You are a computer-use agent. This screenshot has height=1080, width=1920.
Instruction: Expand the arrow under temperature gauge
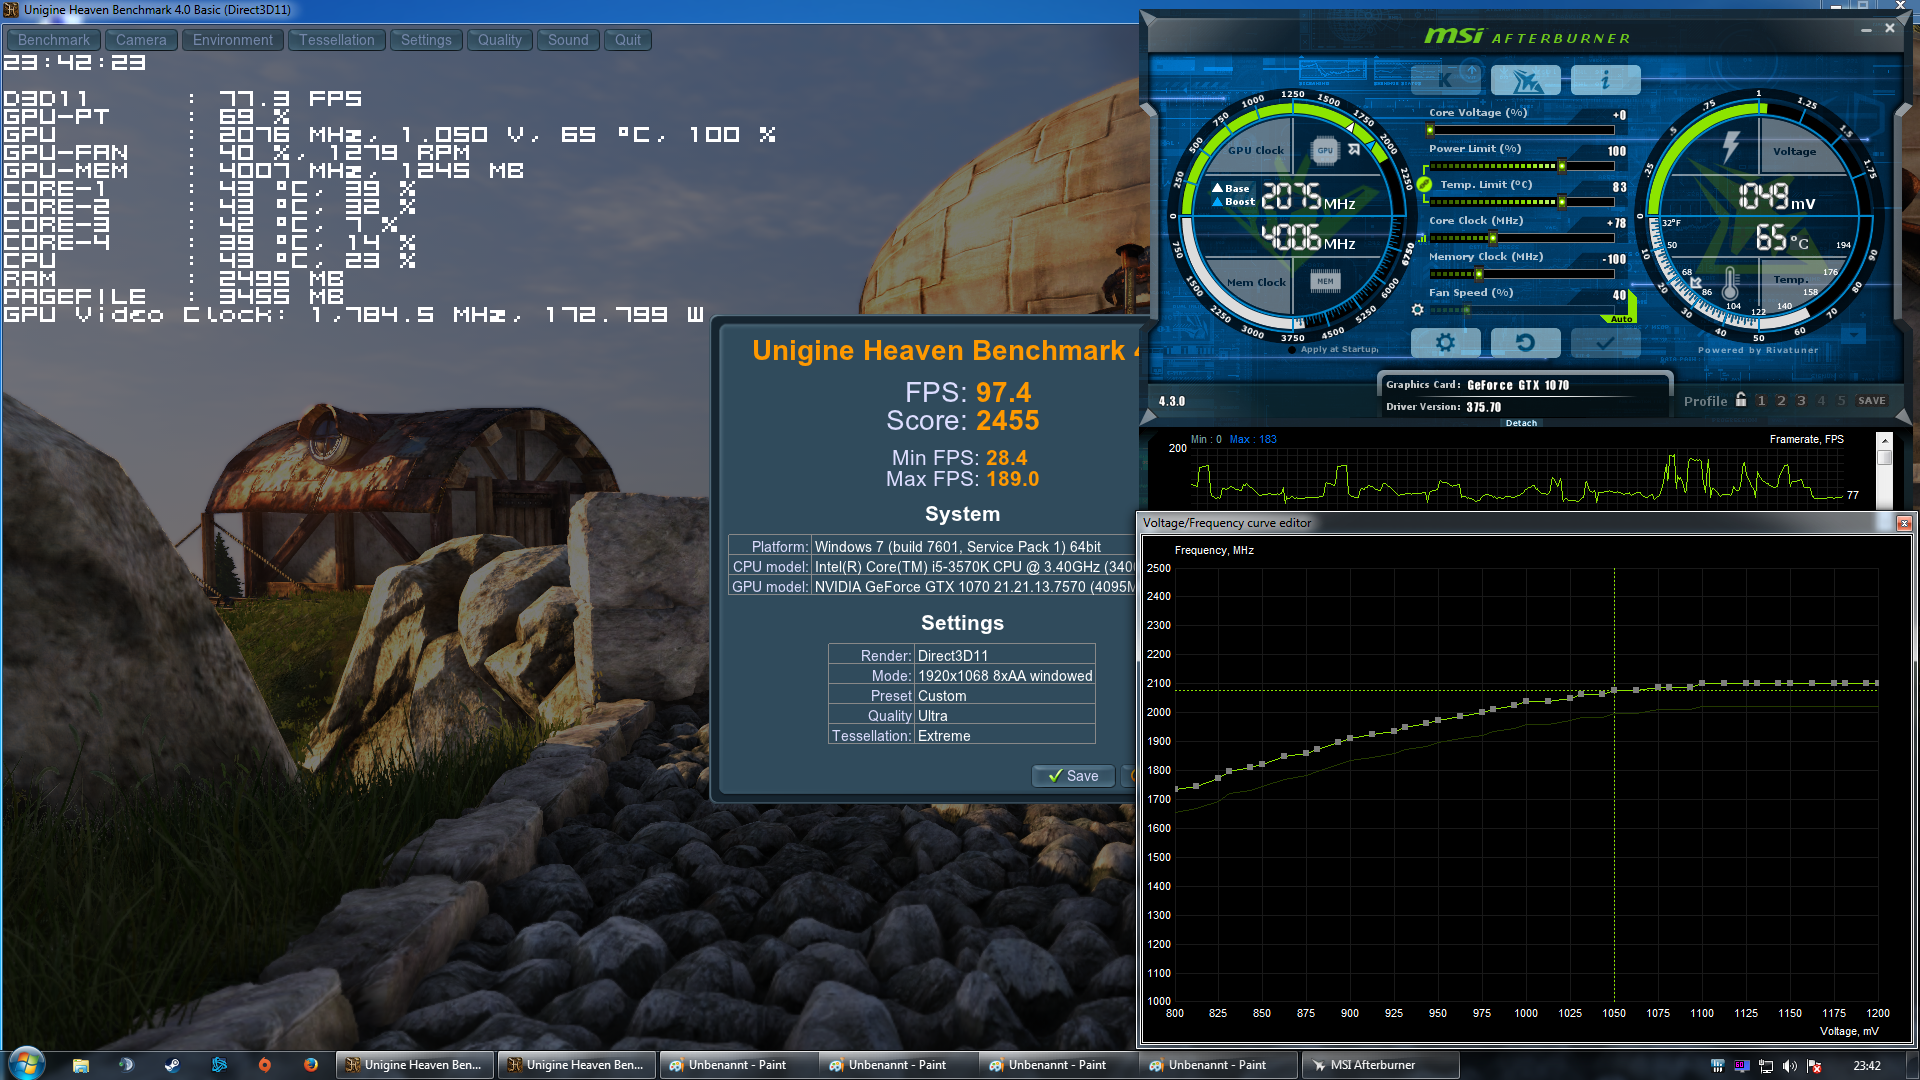(1853, 335)
